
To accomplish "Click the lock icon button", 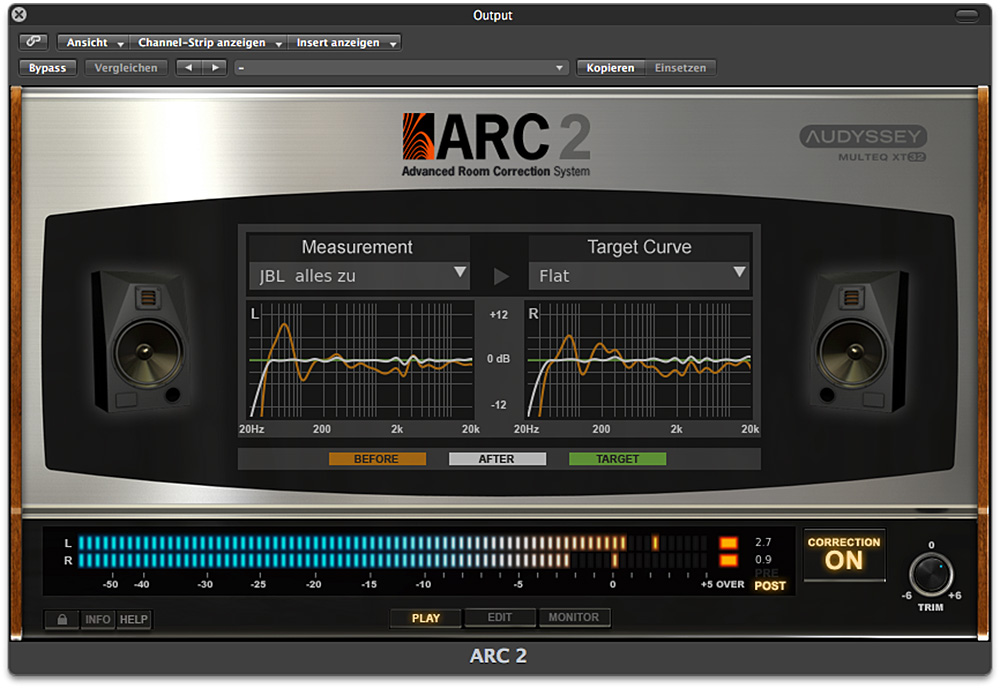I will pyautogui.click(x=61, y=619).
